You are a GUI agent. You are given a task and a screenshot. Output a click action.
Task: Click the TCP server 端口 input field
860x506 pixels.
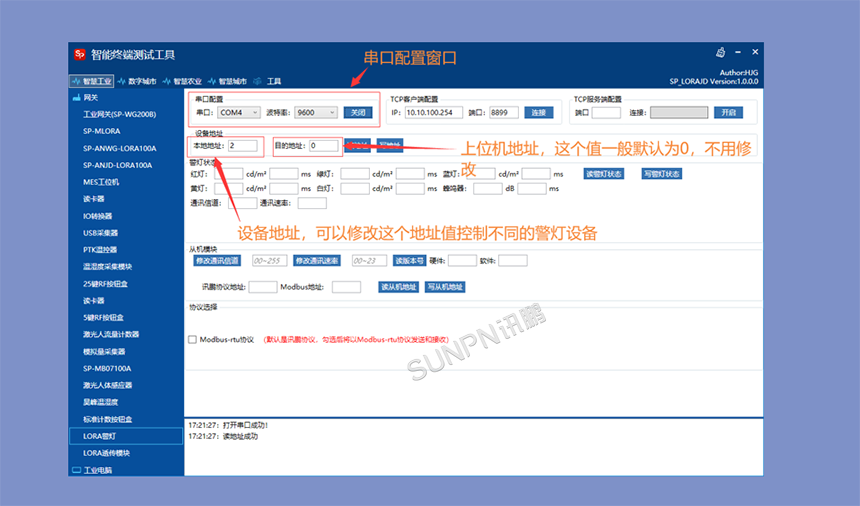coord(606,112)
